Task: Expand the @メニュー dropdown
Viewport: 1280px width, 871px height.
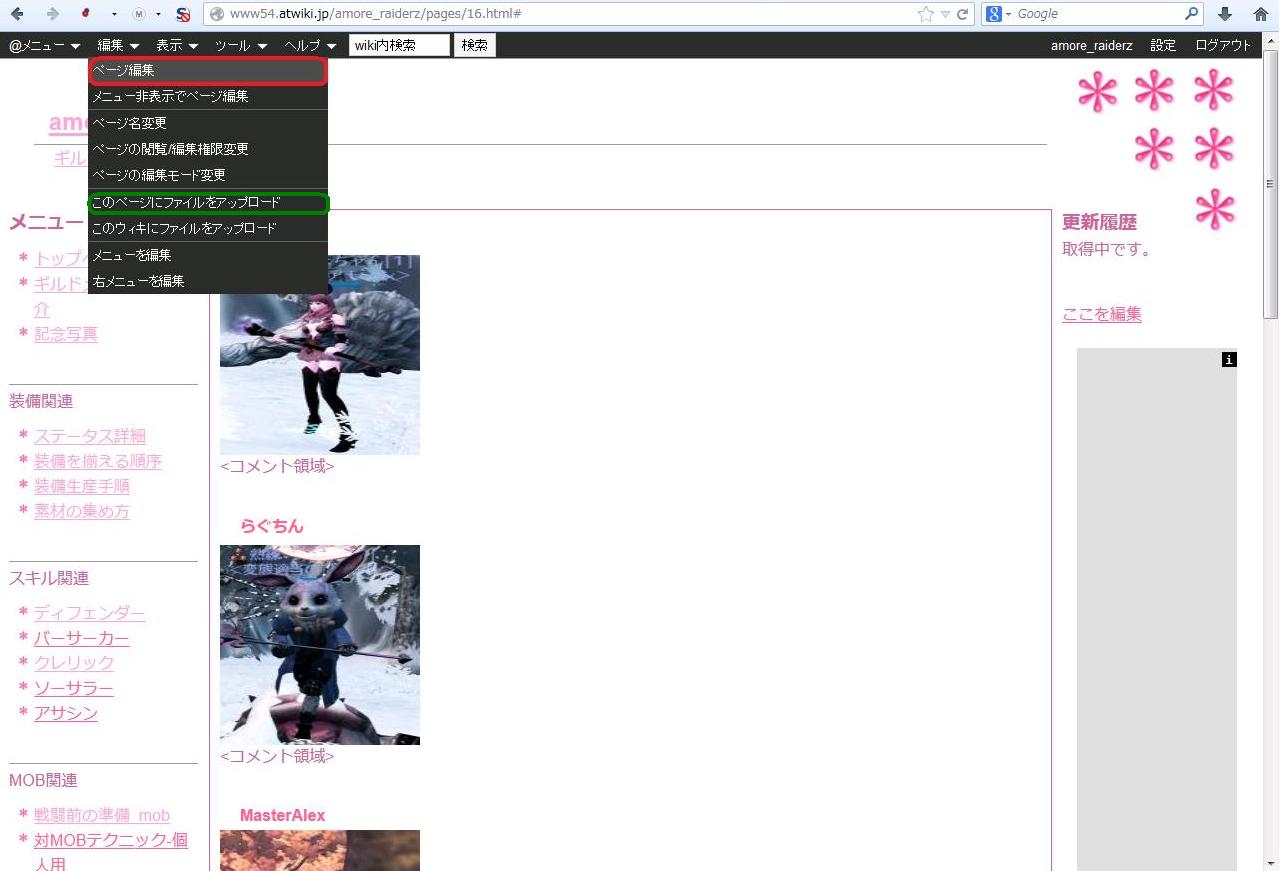Action: (x=44, y=46)
